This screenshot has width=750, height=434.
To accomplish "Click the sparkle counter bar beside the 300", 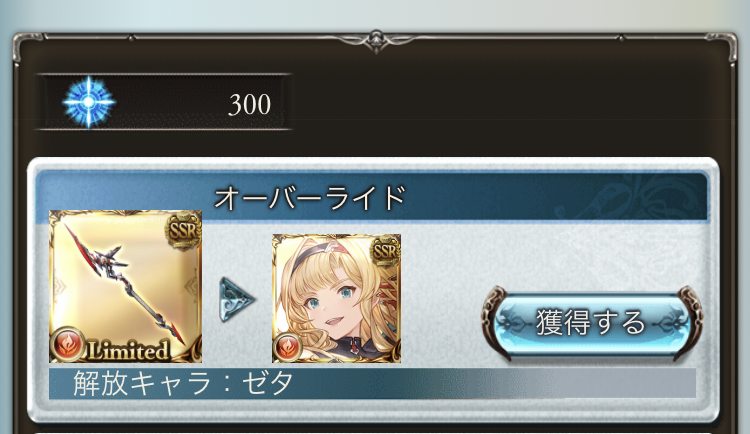I will pos(164,101).
